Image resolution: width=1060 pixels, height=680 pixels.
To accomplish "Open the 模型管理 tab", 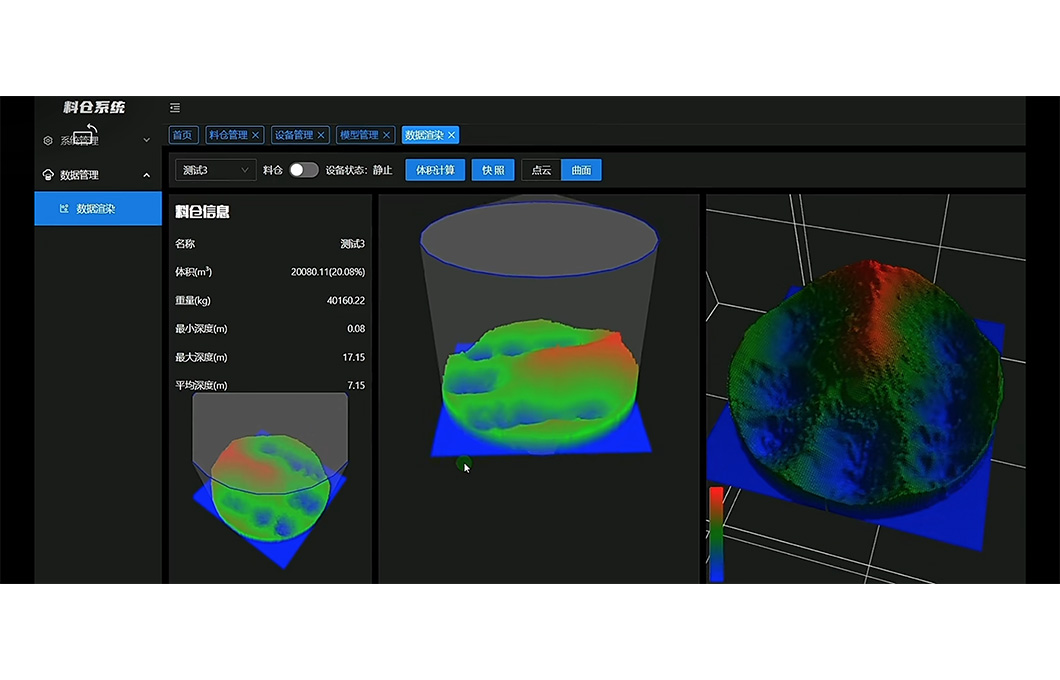I will pyautogui.click(x=358, y=135).
